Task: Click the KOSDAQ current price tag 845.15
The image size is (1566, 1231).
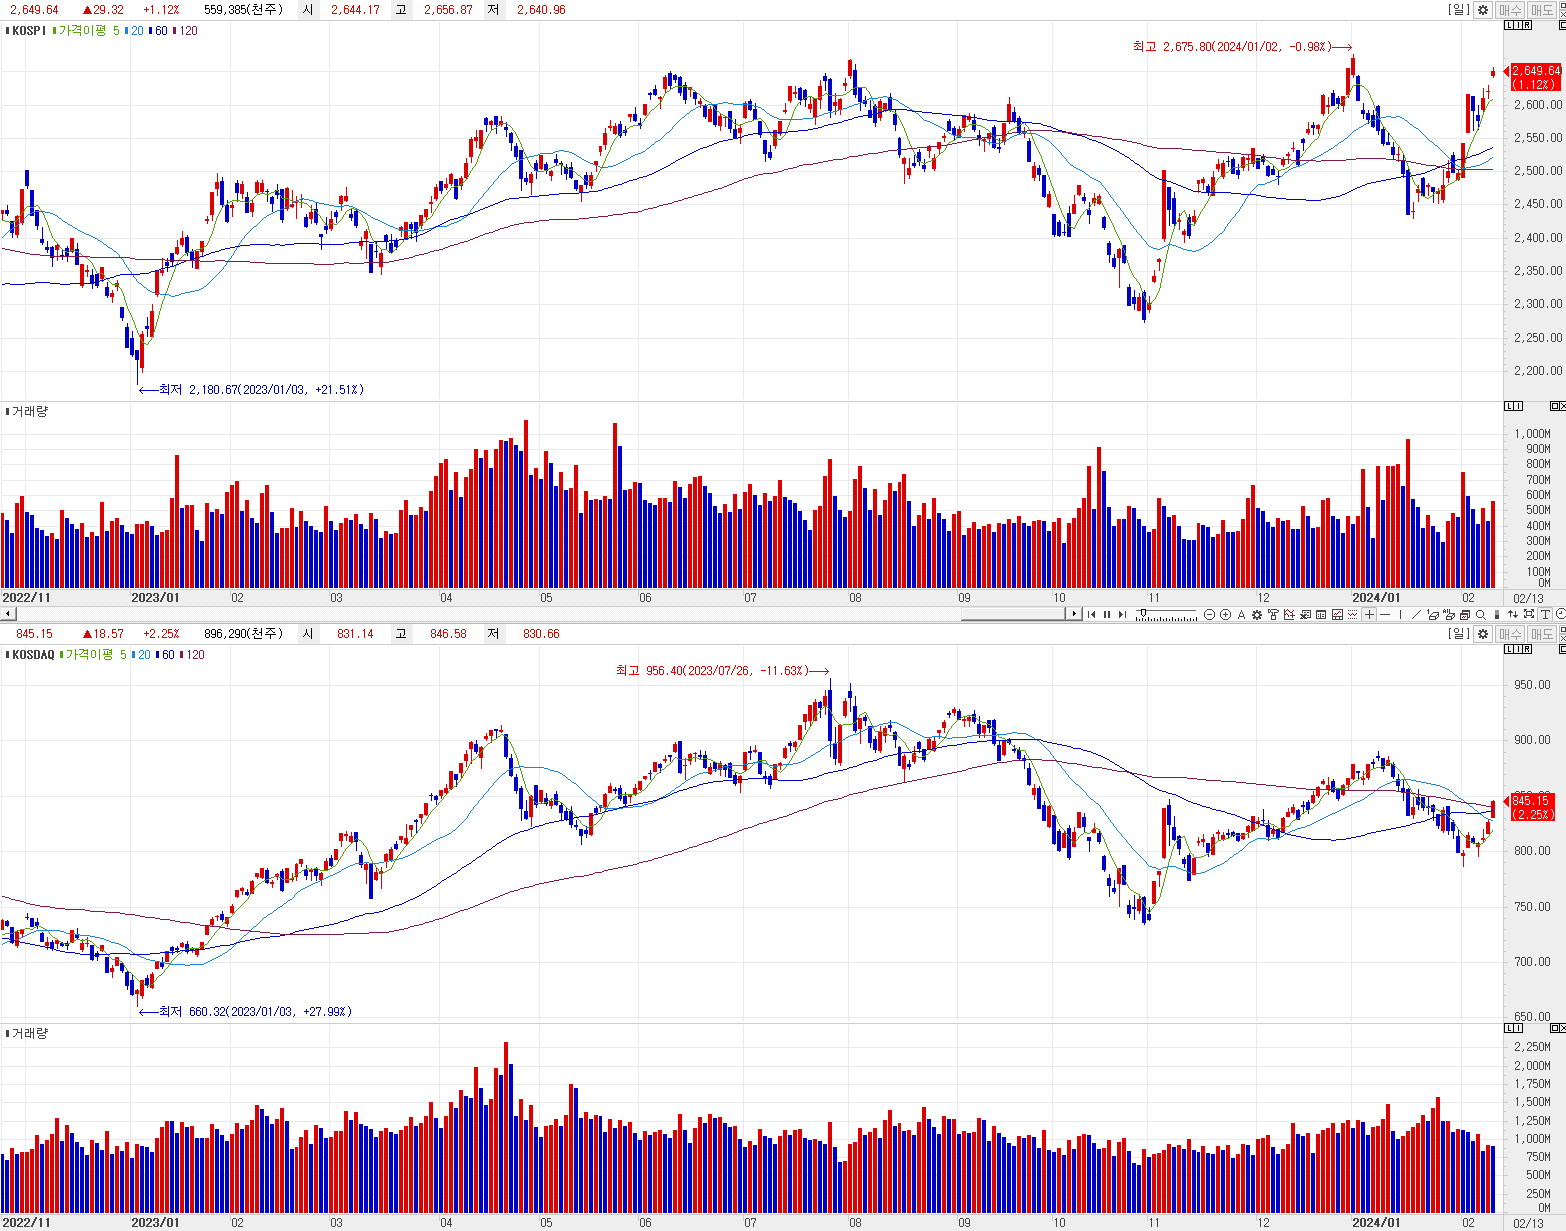Action: point(1531,807)
